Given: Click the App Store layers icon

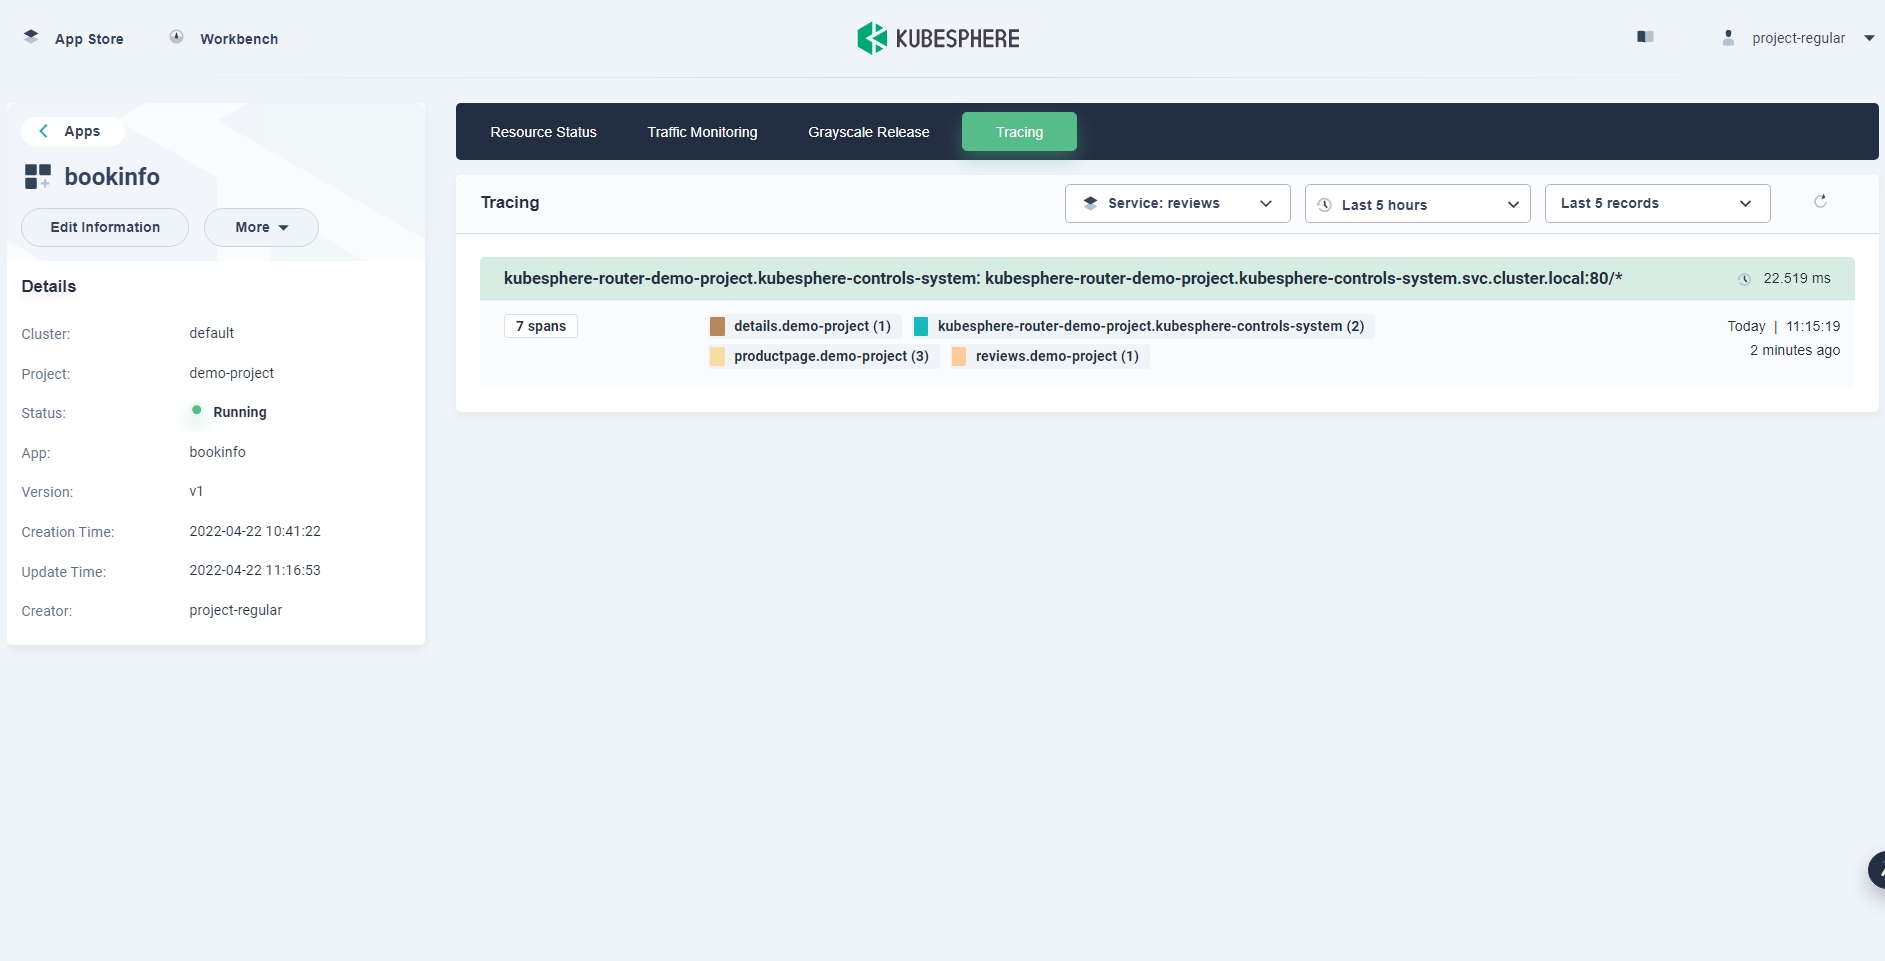Looking at the screenshot, I should pos(31,37).
